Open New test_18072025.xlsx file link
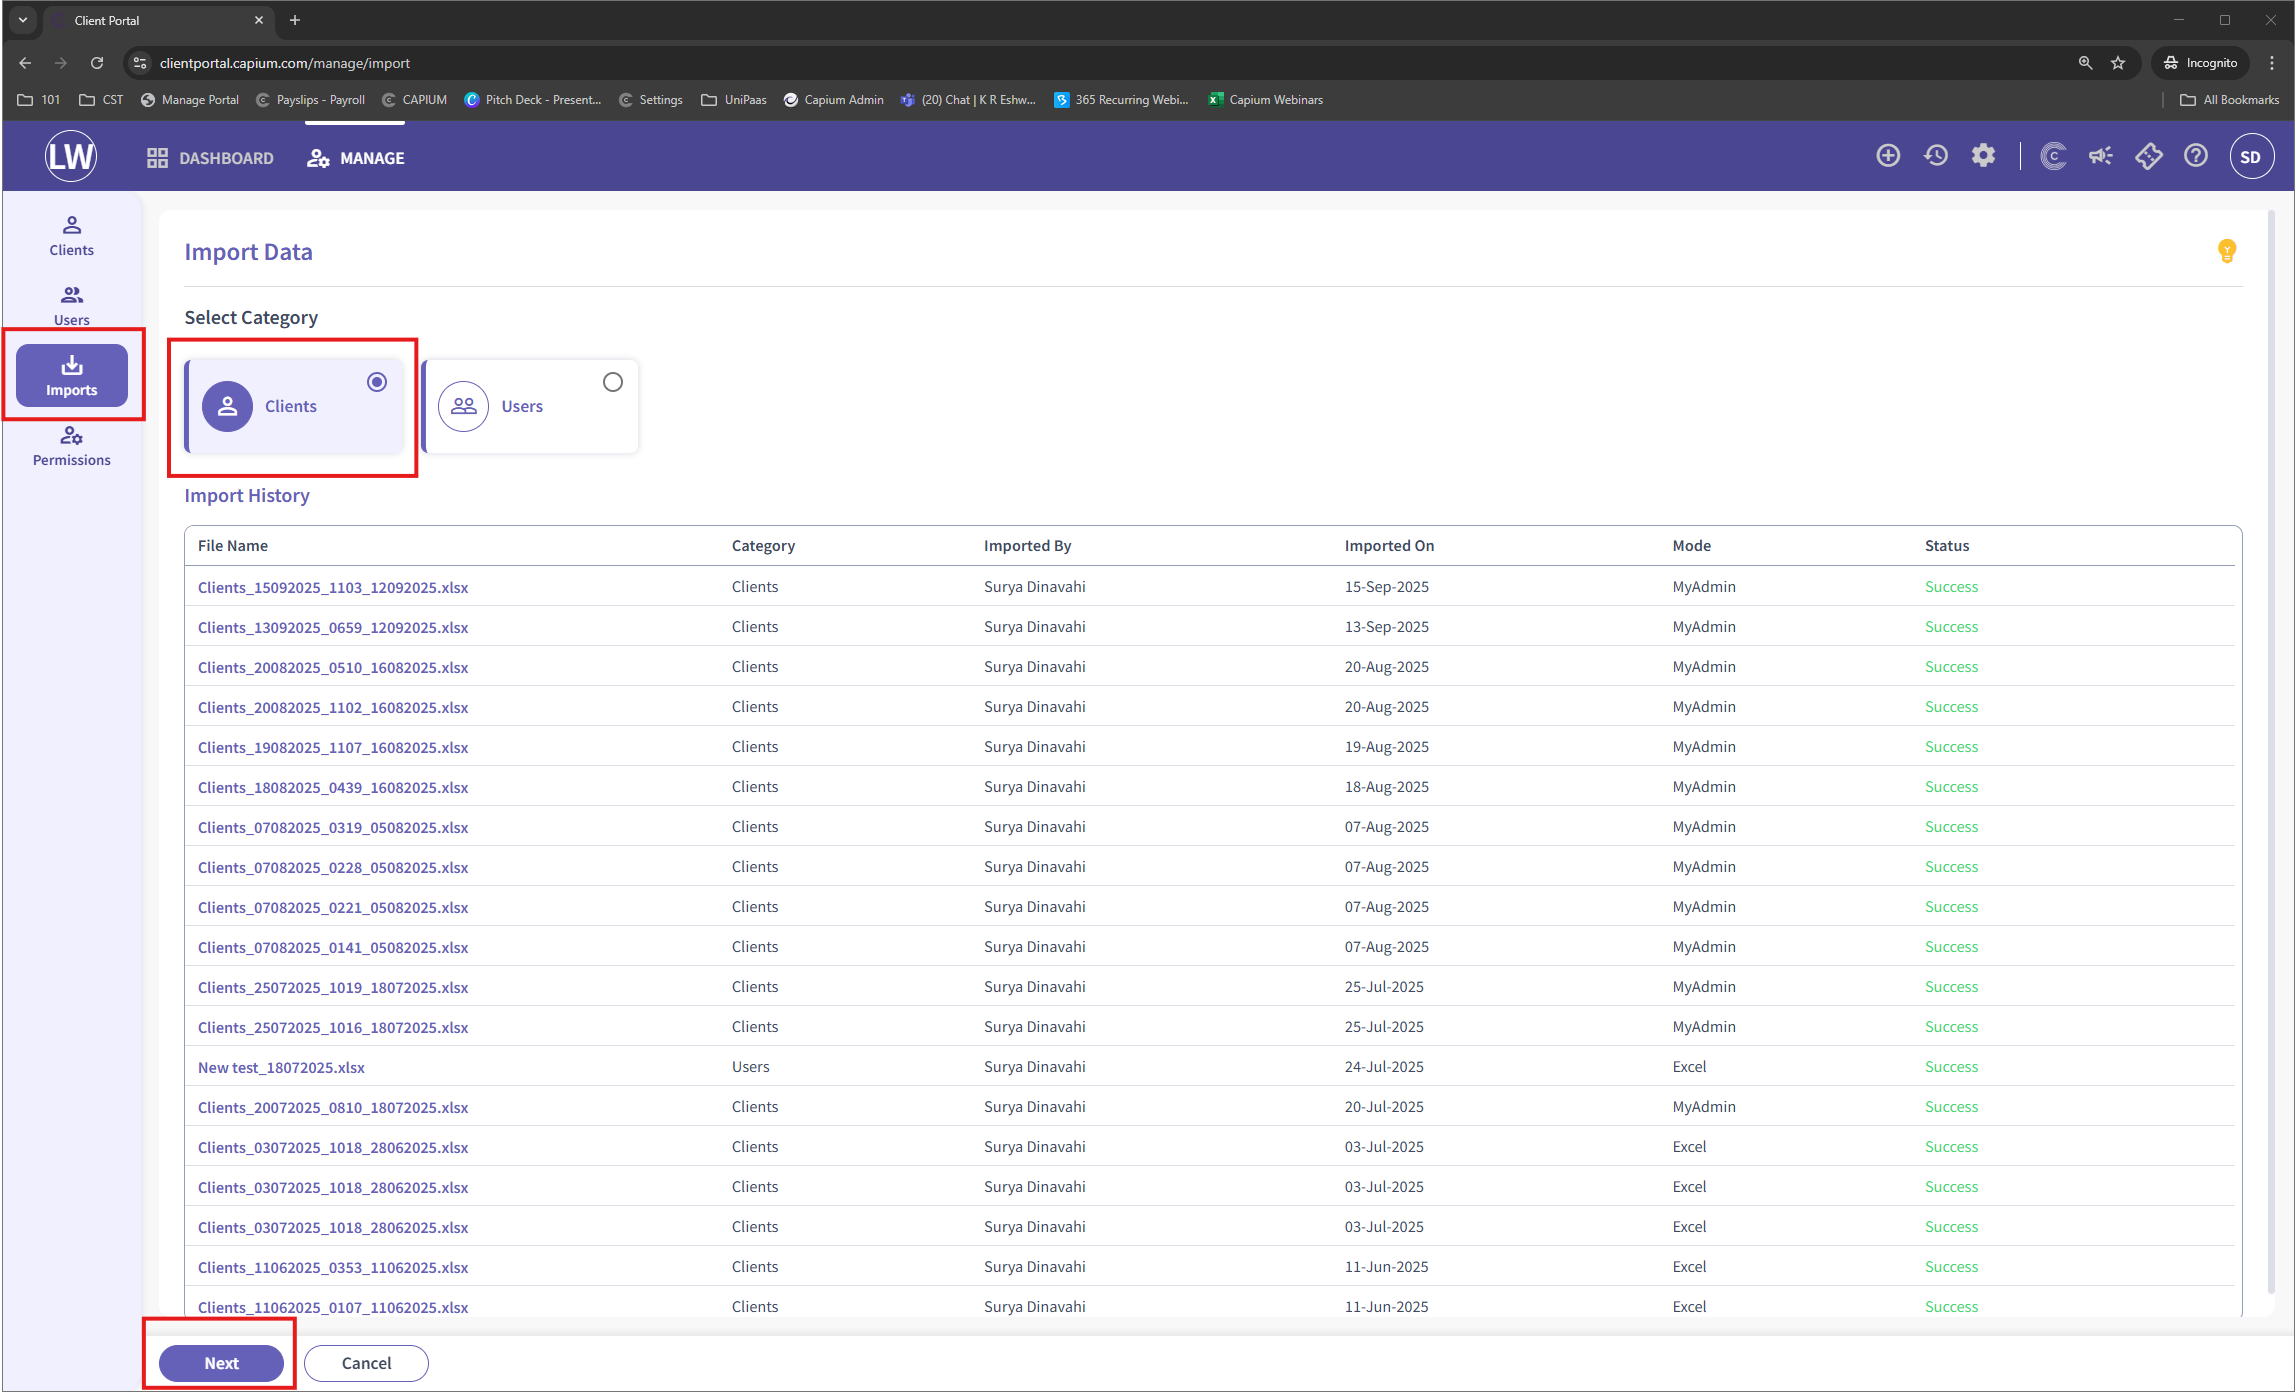The image size is (2295, 1392). point(281,1067)
